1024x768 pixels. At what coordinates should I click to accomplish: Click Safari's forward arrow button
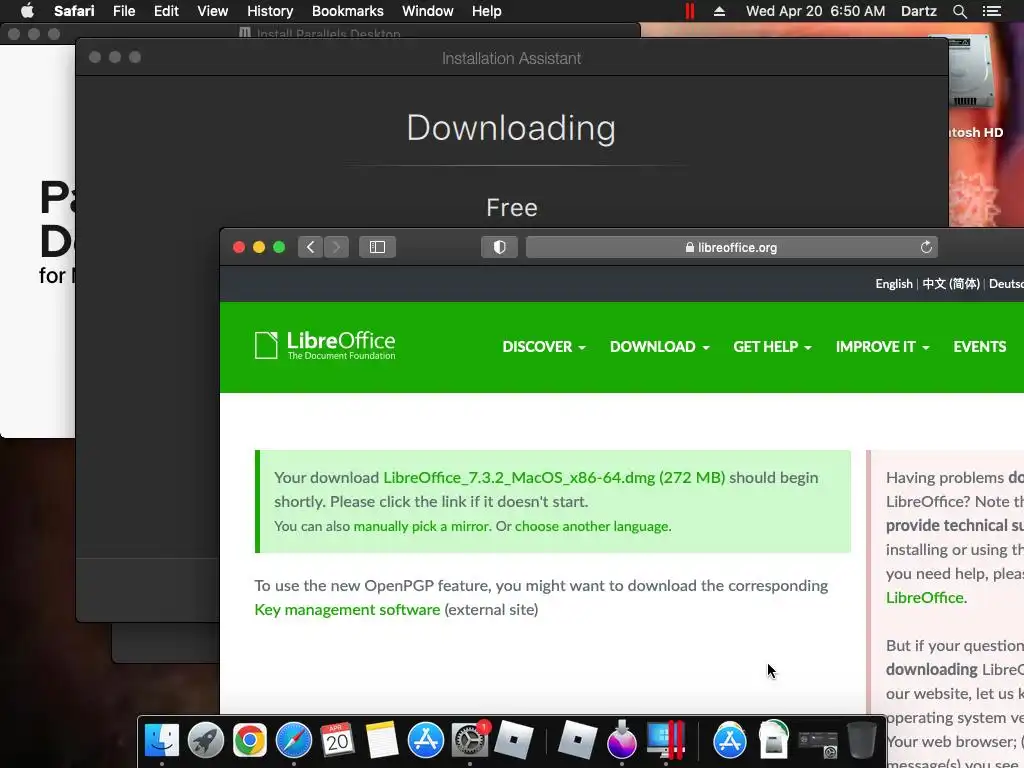[336, 247]
